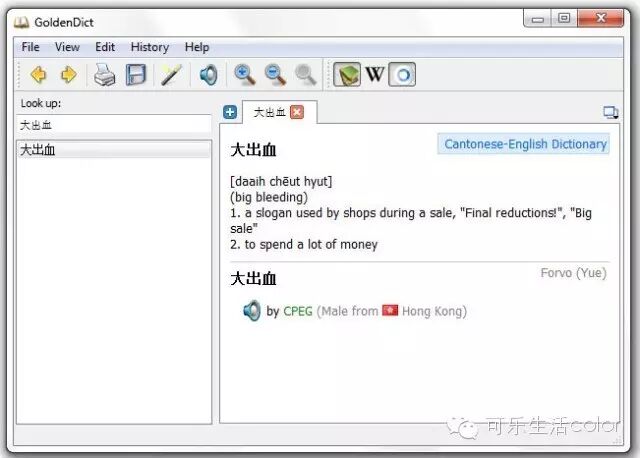Maximize the GoldenDict window
Screen dimensions: 640x458
coord(564,18)
